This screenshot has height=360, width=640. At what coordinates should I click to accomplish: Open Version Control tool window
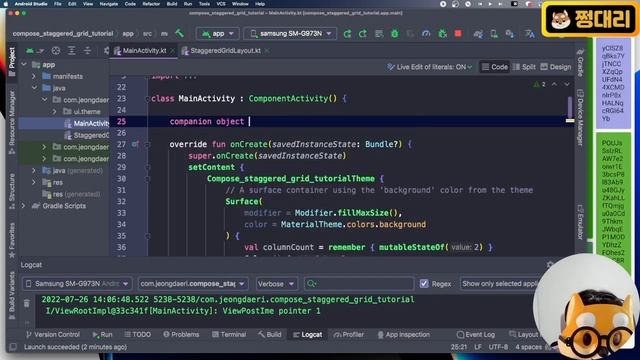tap(53, 335)
